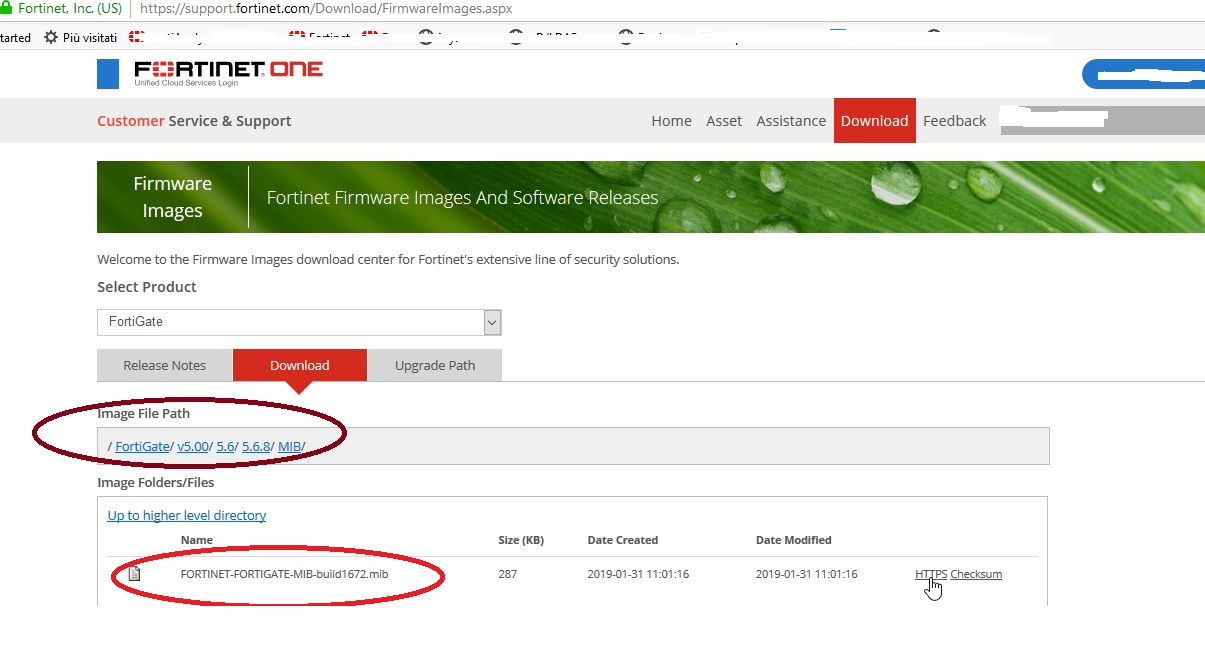The width and height of the screenshot is (1205, 648).
Task: Click the Date Modified value 2019-01-31 11:01:16
Action: 807,574
